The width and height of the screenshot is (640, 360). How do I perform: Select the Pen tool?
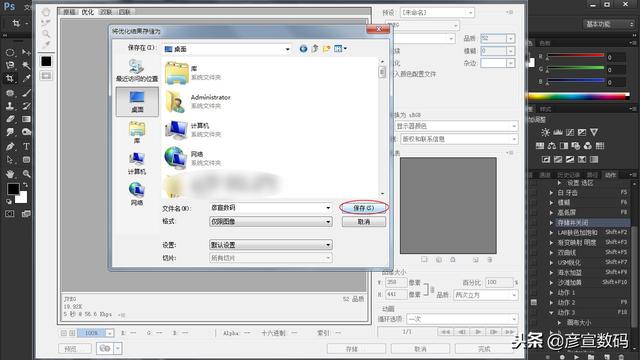pos(10,146)
